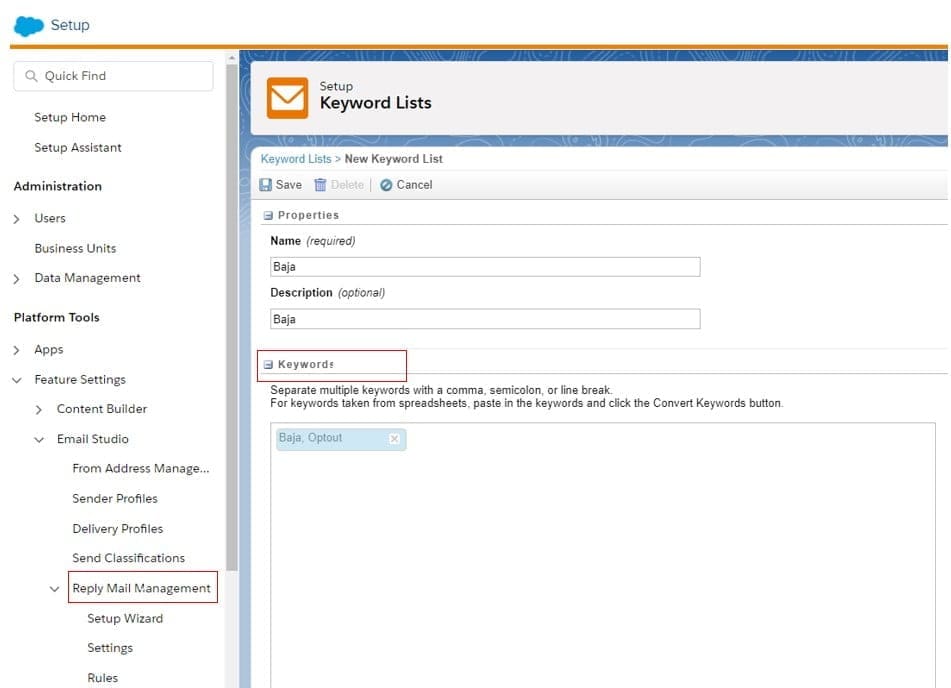The height and width of the screenshot is (688, 951).
Task: Click the Salesforce cloud logo
Action: pos(28,25)
